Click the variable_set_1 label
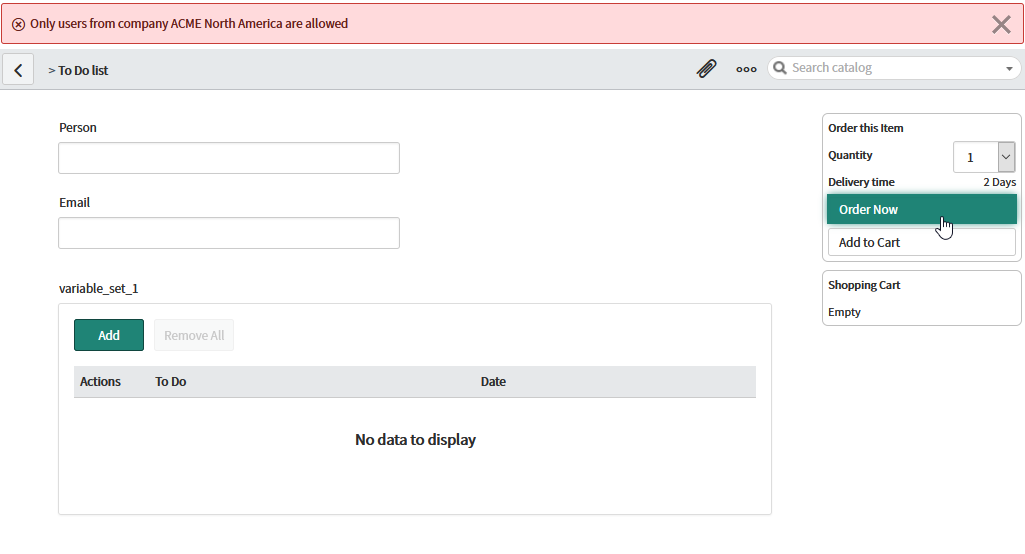Screen dimensions: 1025x554 click(x=99, y=288)
